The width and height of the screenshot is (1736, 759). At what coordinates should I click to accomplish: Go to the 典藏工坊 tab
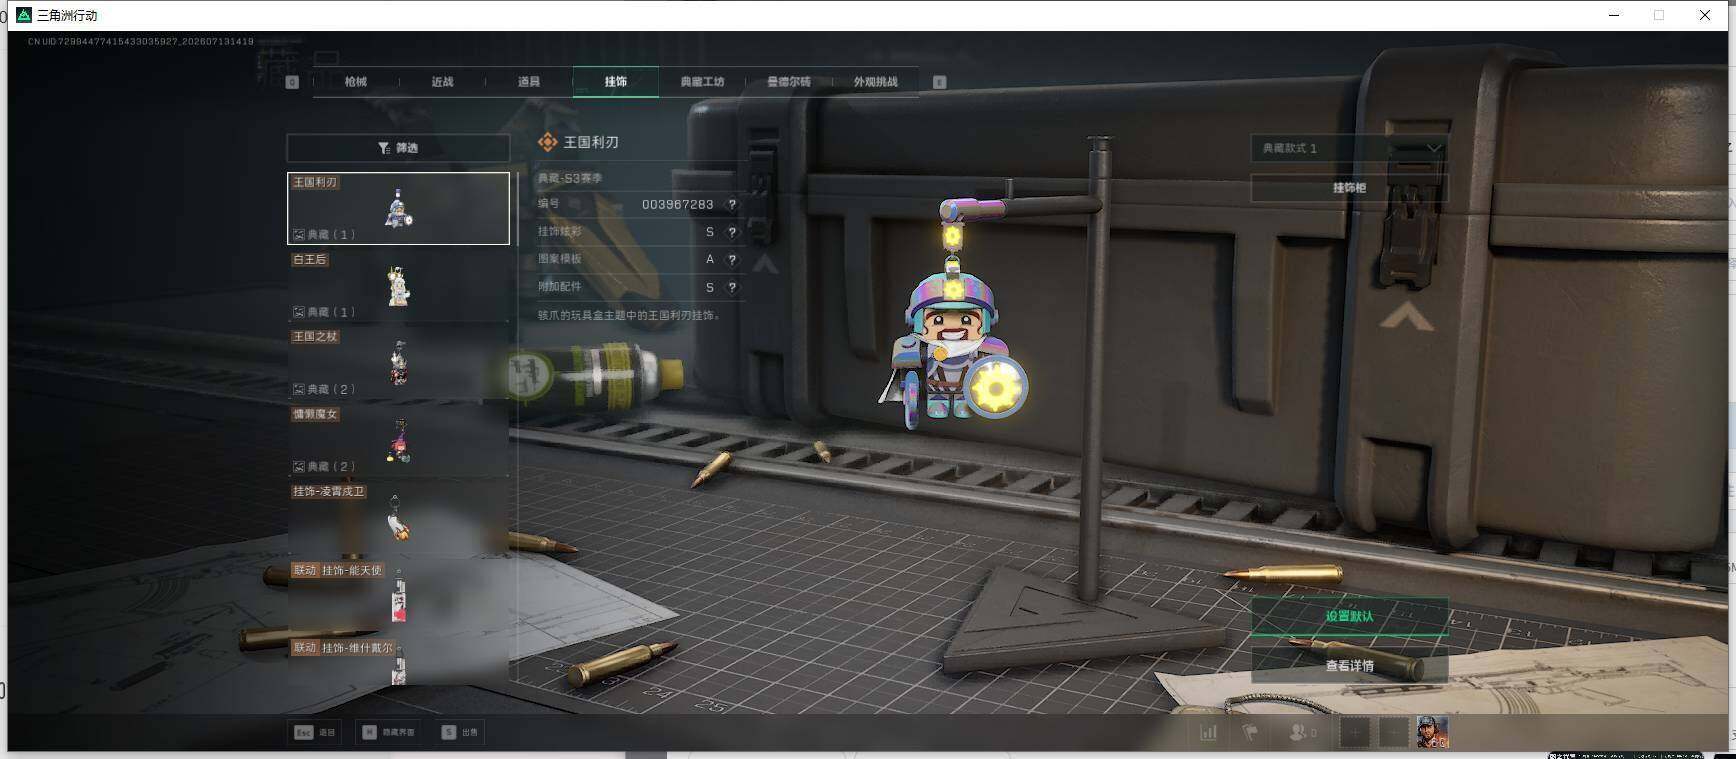click(x=702, y=82)
